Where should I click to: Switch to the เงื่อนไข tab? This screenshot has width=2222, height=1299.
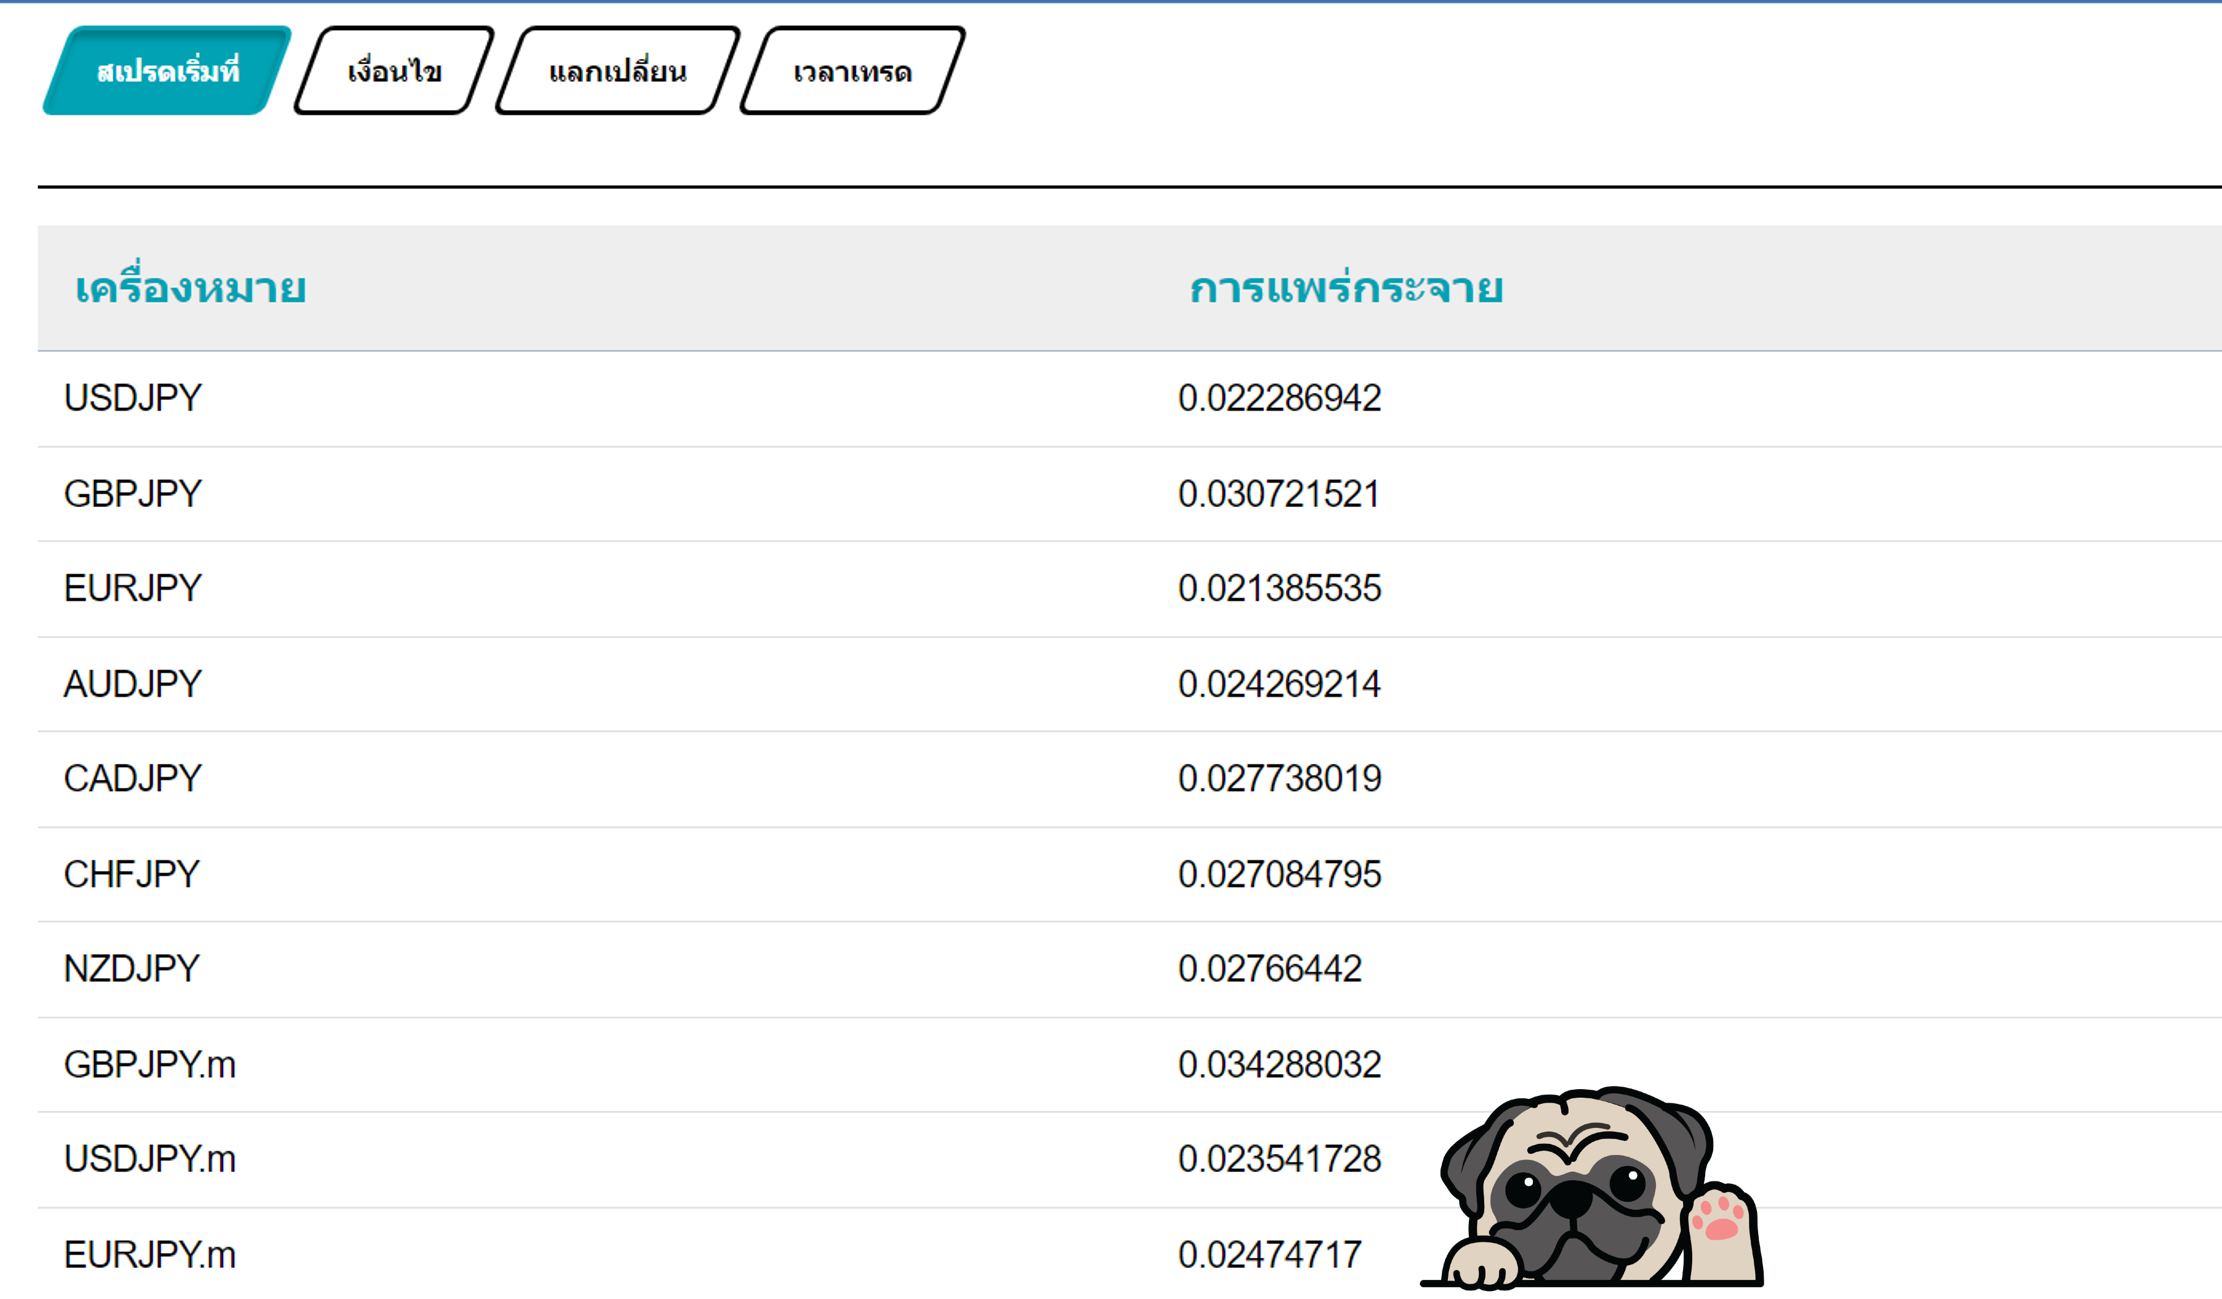394,71
